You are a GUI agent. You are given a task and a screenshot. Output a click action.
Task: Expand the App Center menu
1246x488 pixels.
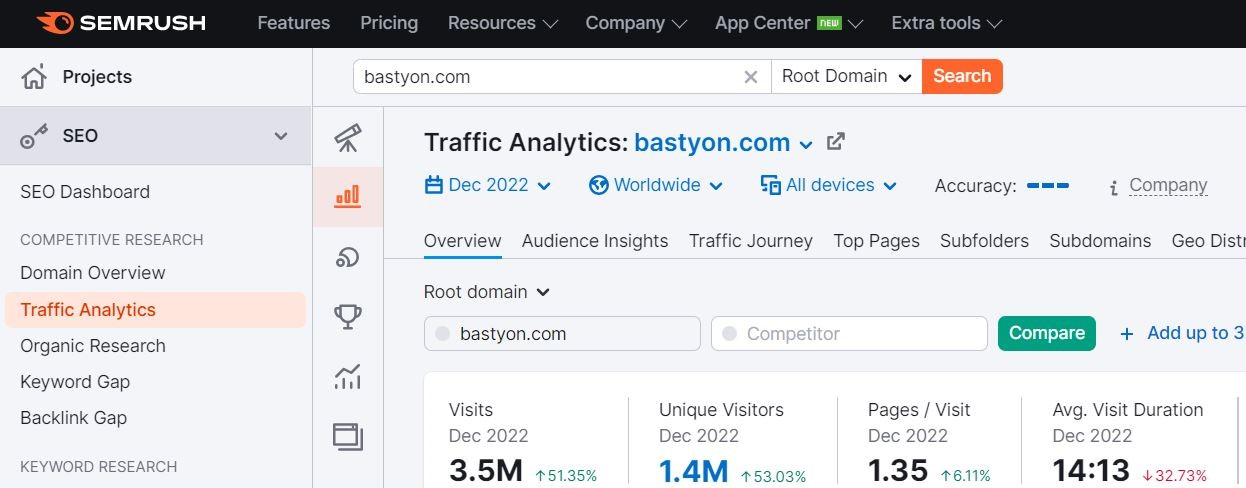[789, 22]
